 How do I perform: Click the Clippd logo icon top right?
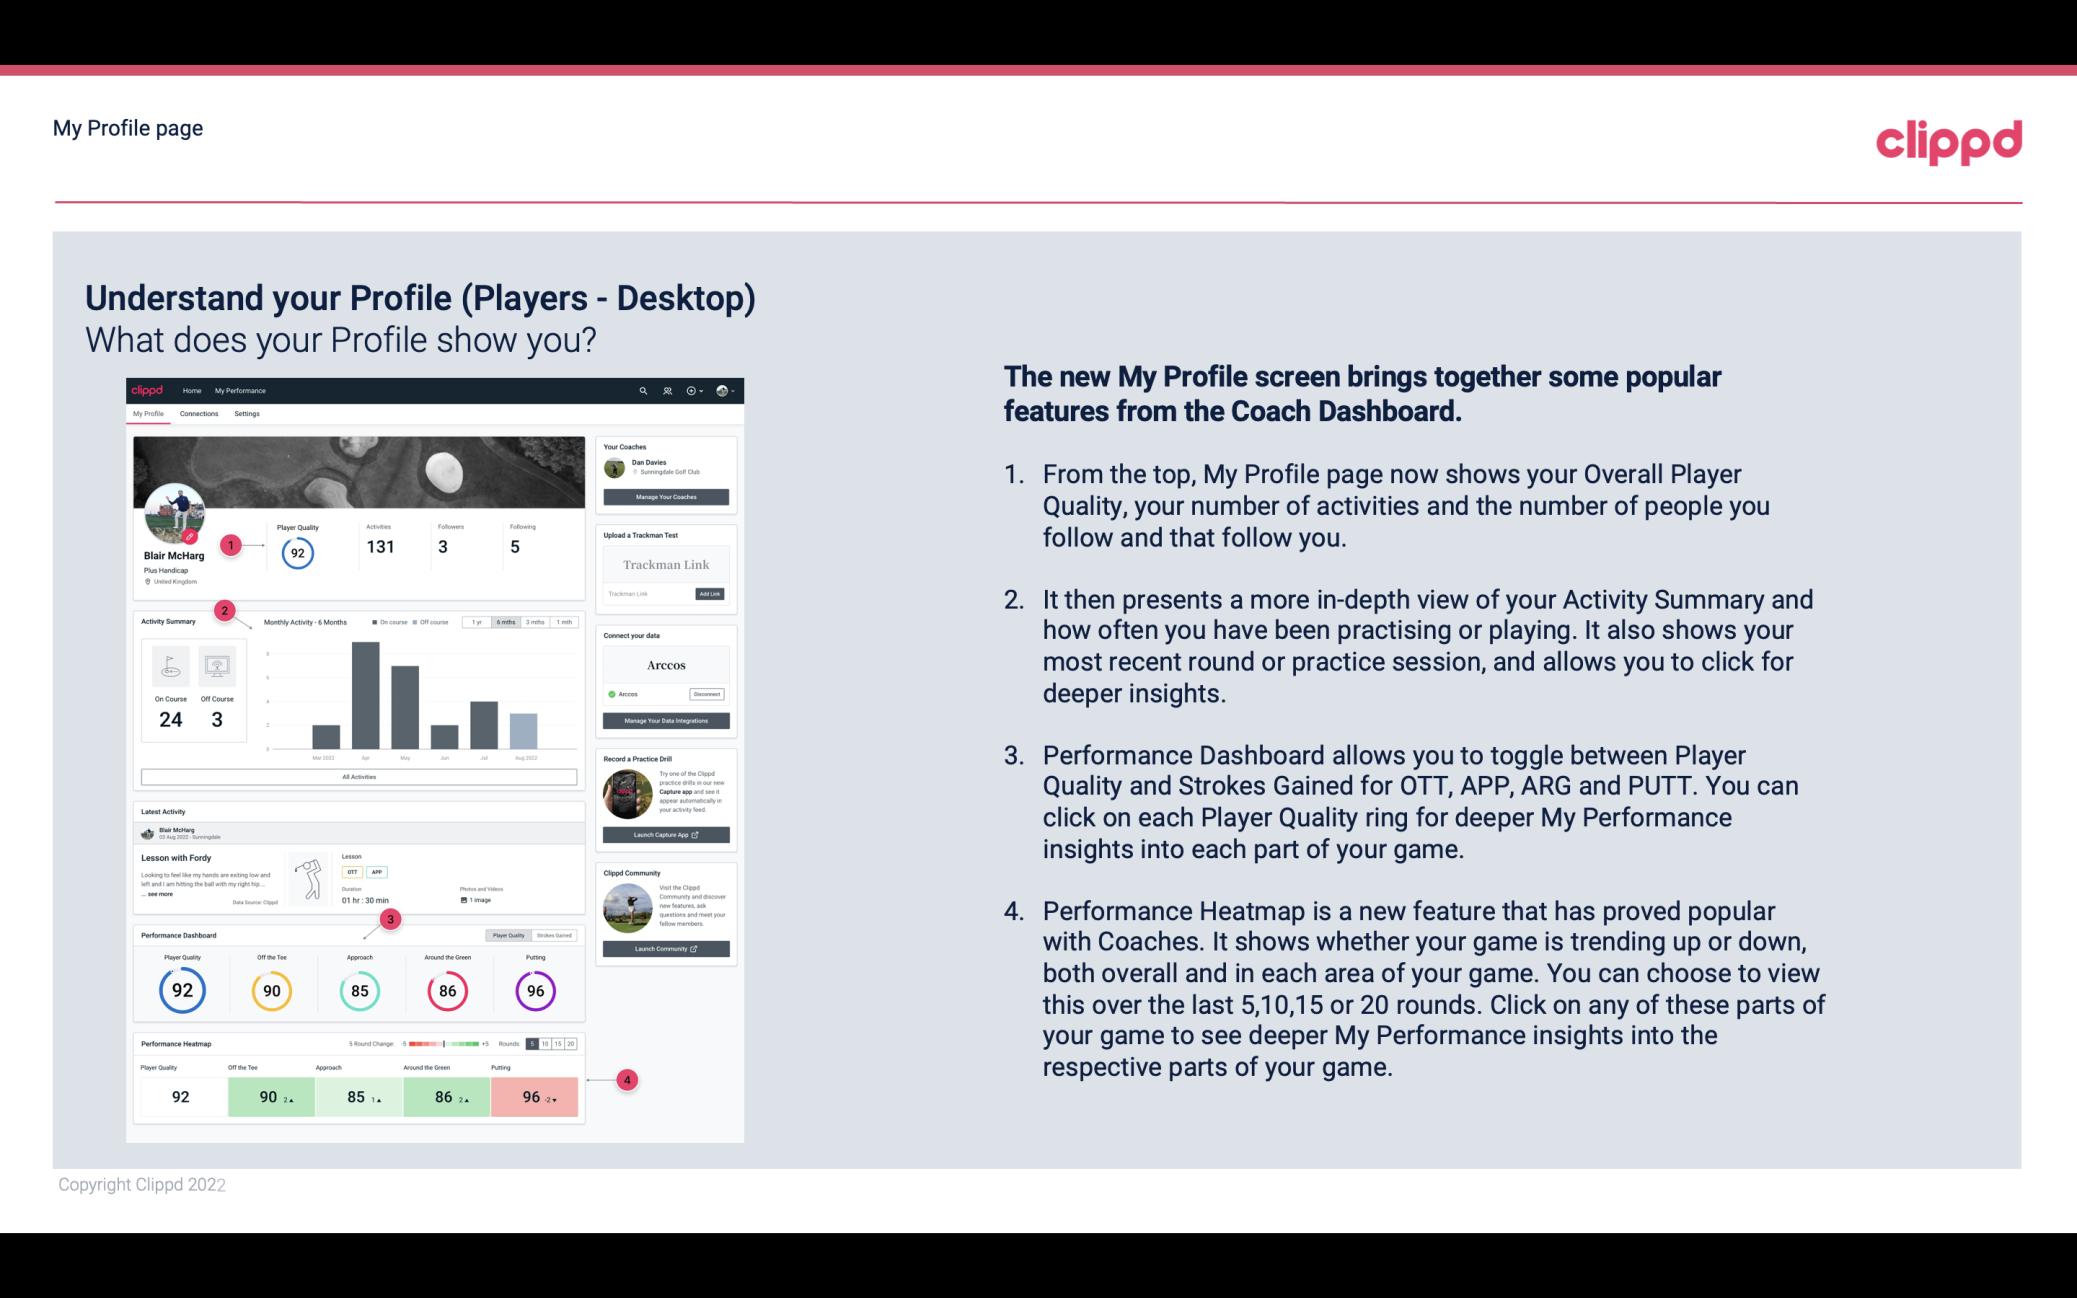coord(1950,139)
